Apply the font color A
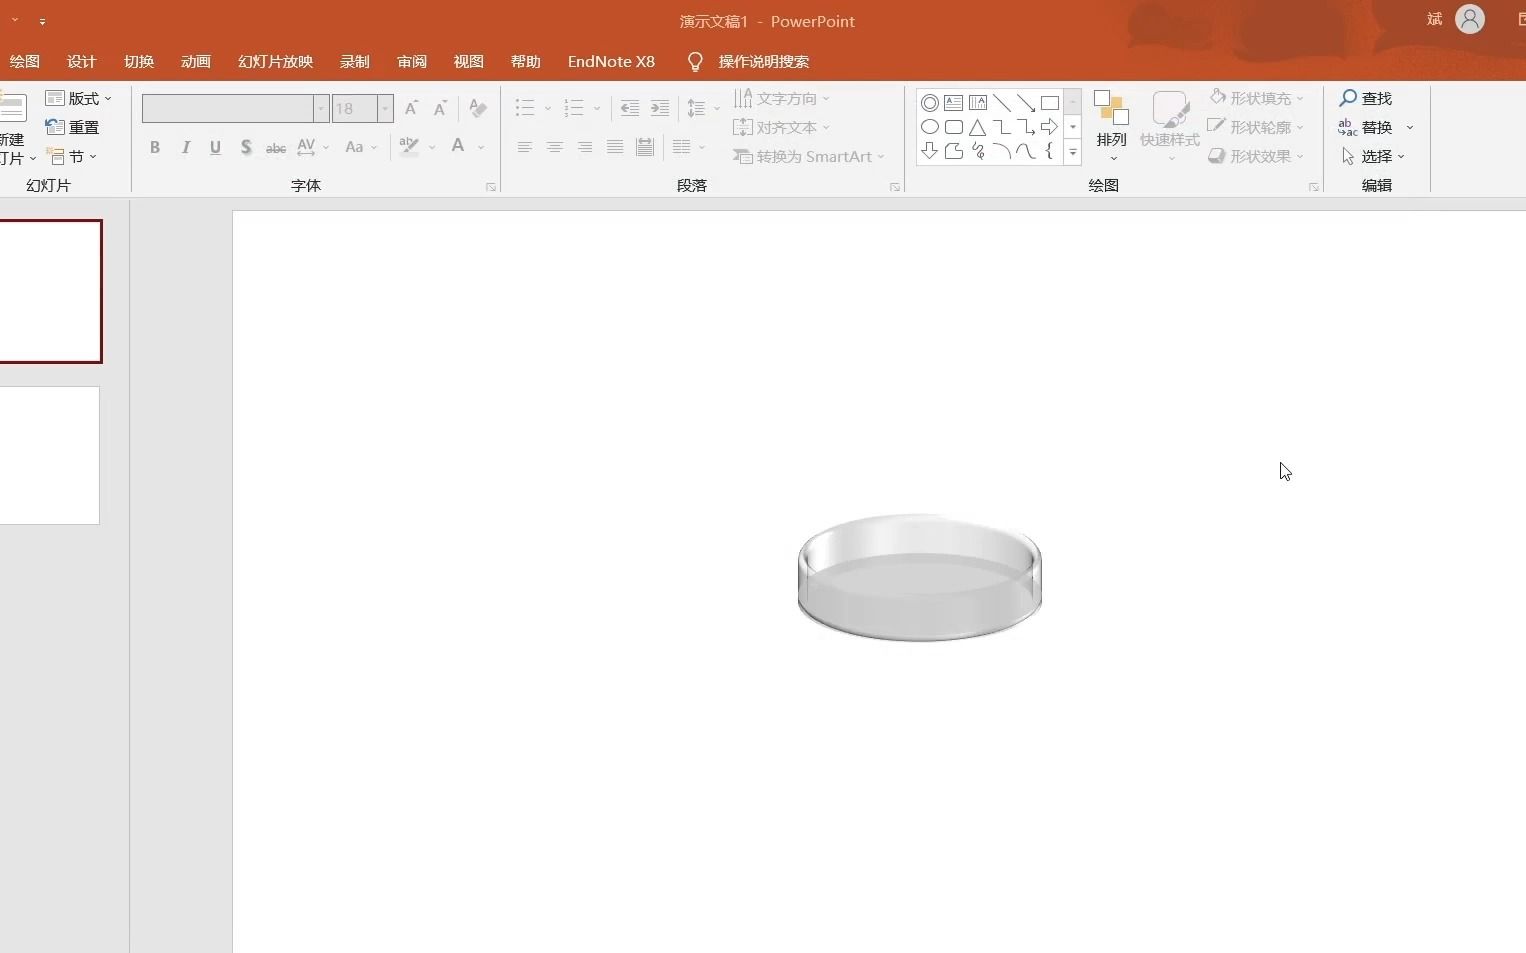This screenshot has width=1526, height=953. pyautogui.click(x=458, y=147)
